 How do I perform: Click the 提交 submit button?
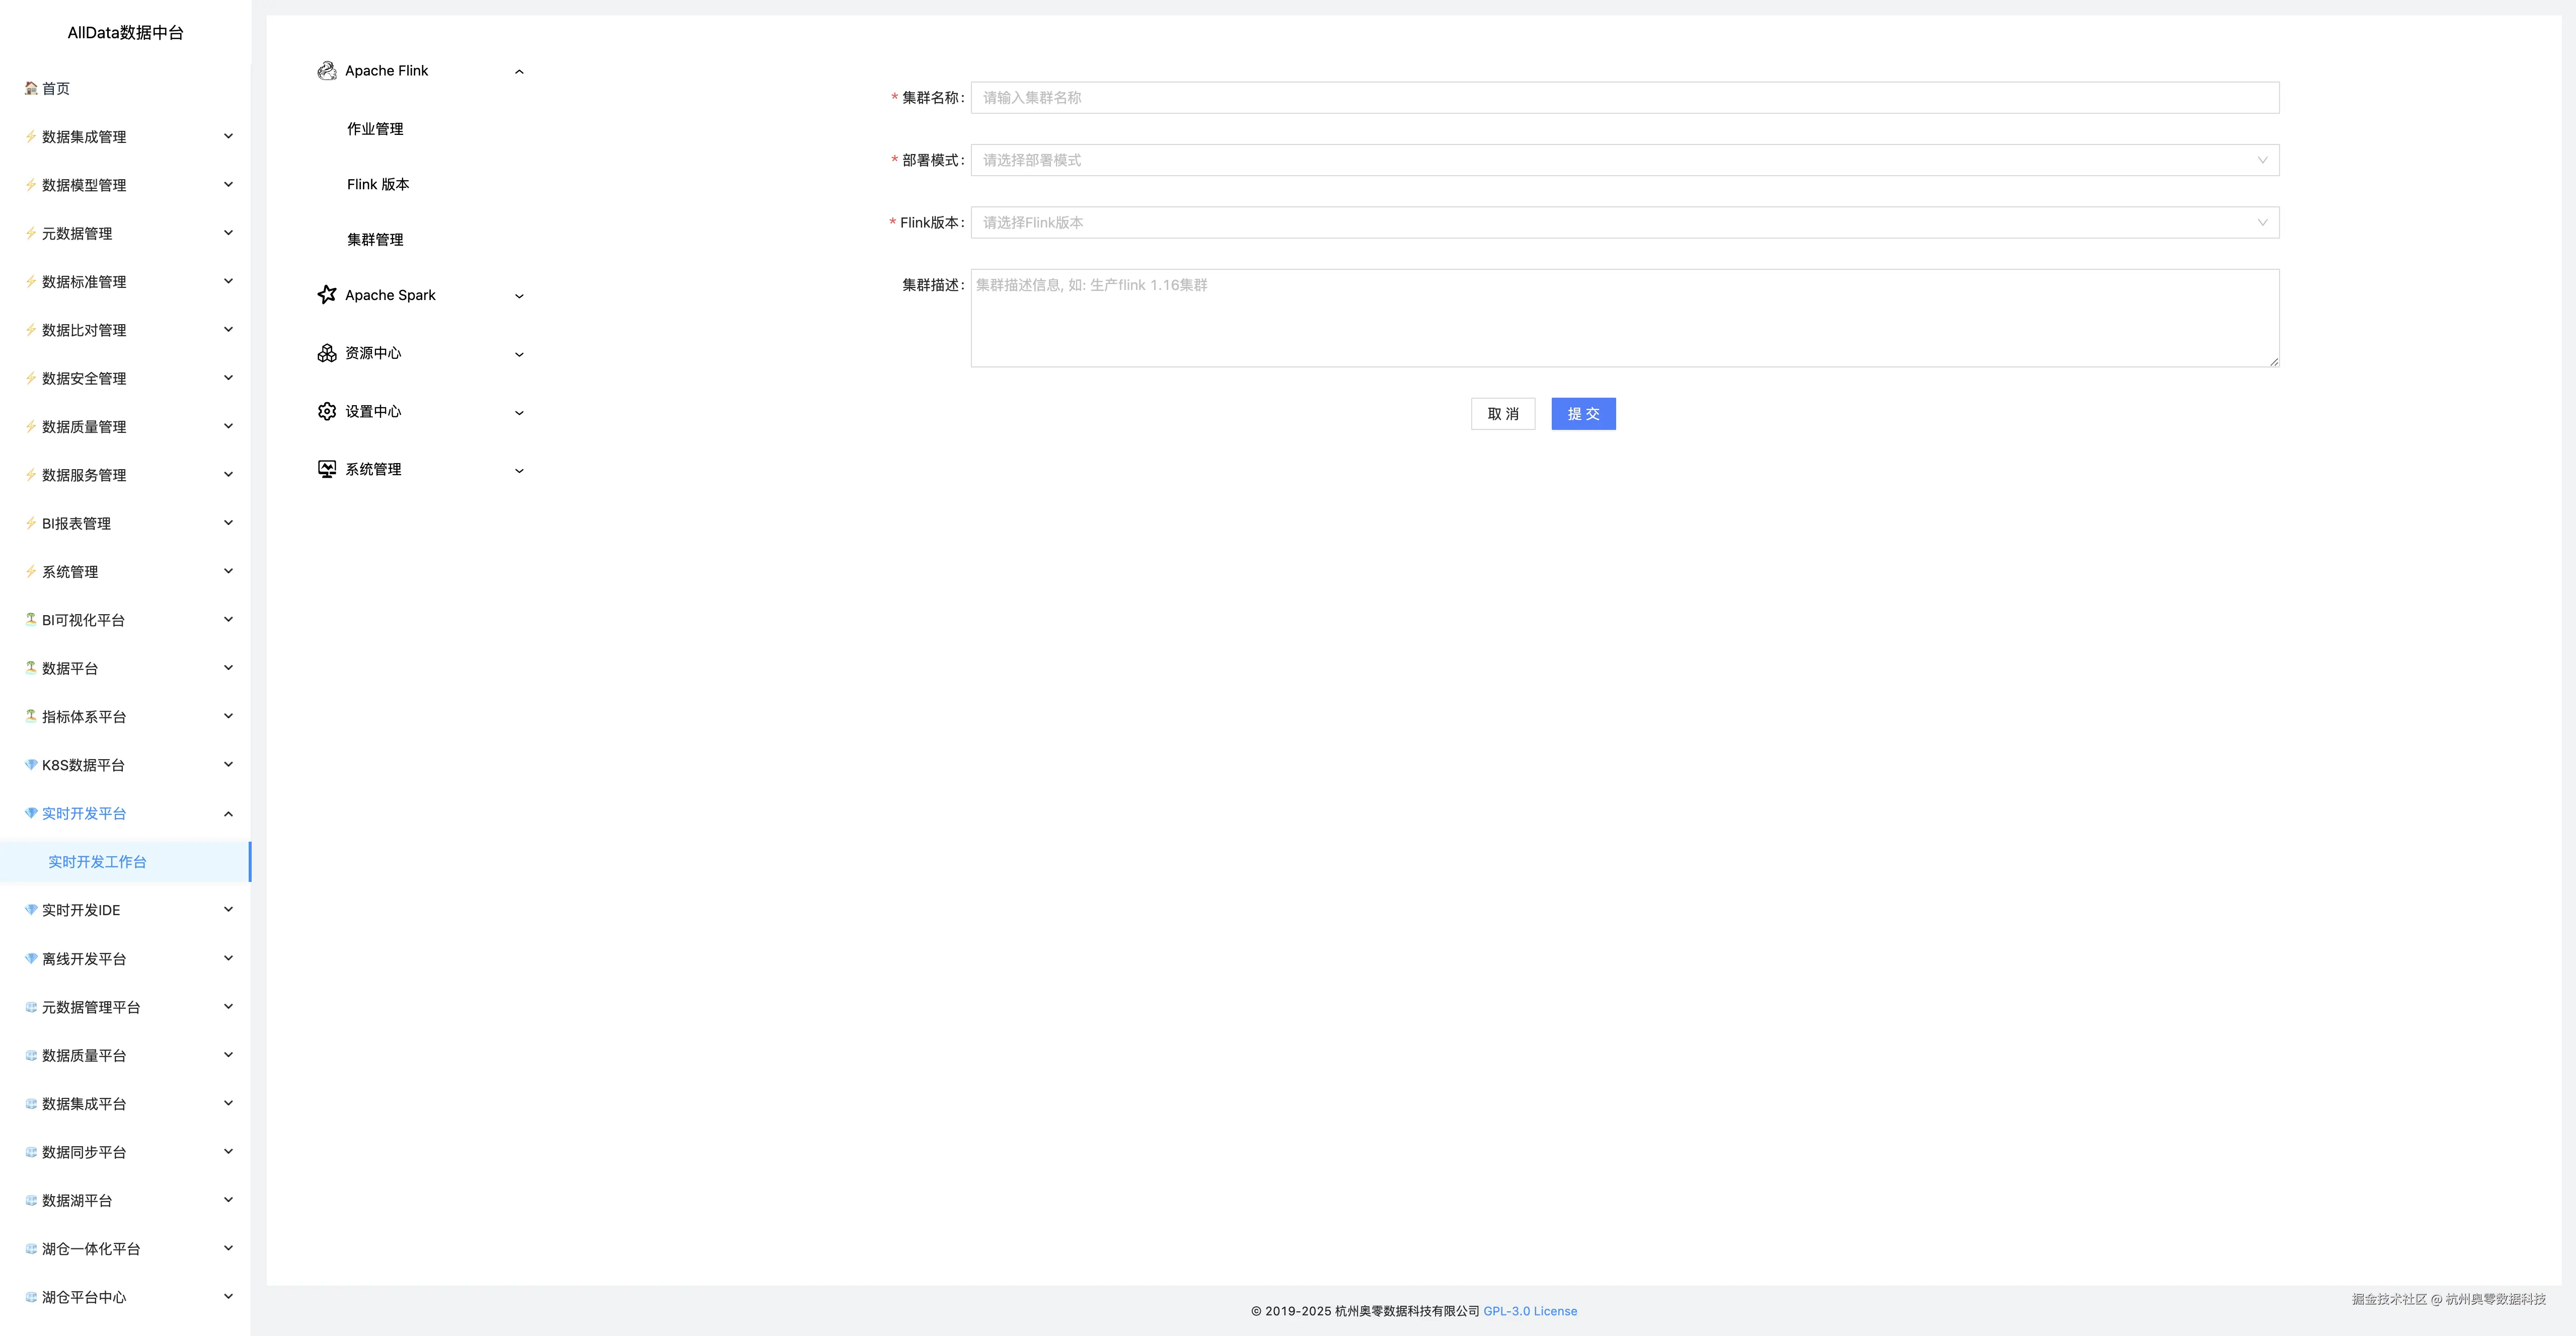(1582, 414)
